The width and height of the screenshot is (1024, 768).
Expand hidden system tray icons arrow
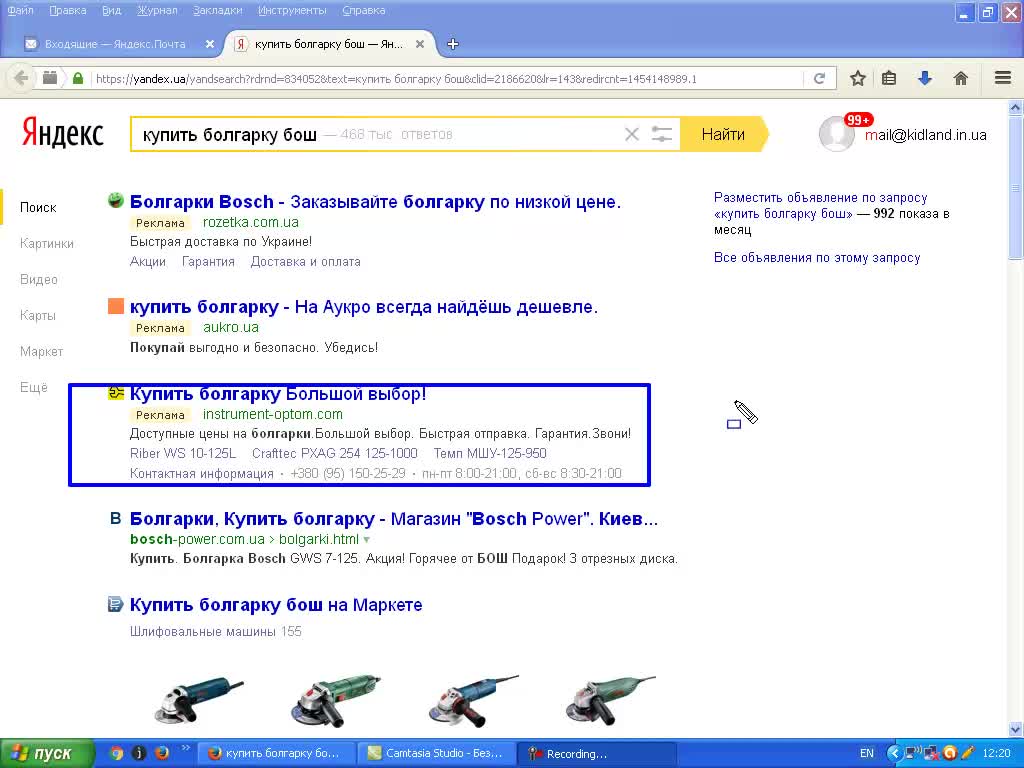click(x=894, y=753)
